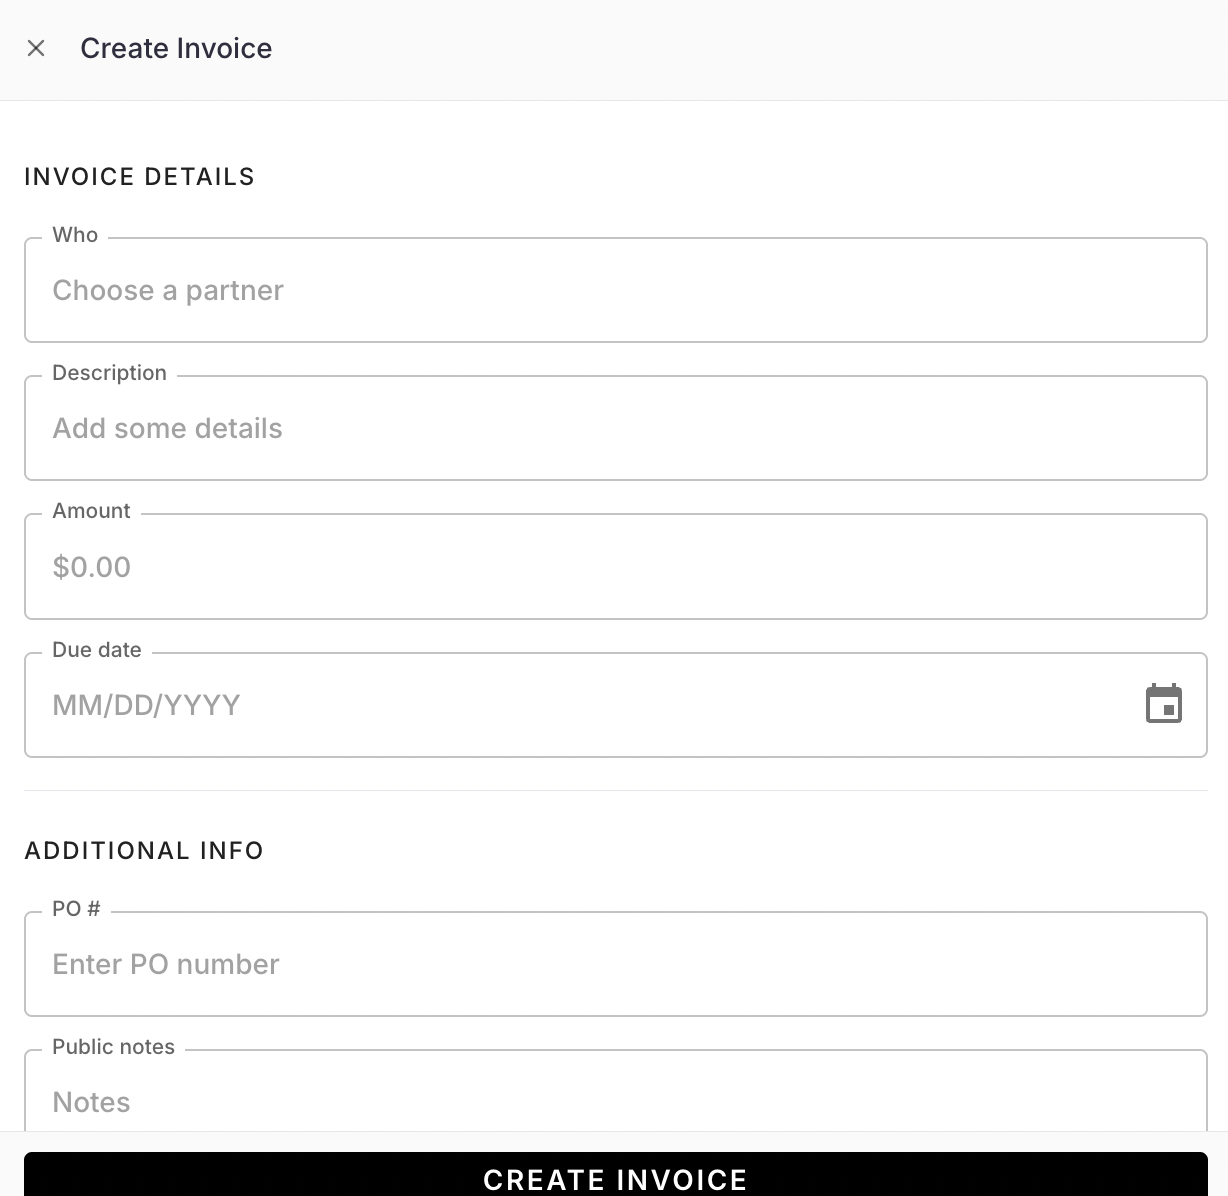Click the Public notes text field
1228x1196 pixels.
tap(615, 1100)
